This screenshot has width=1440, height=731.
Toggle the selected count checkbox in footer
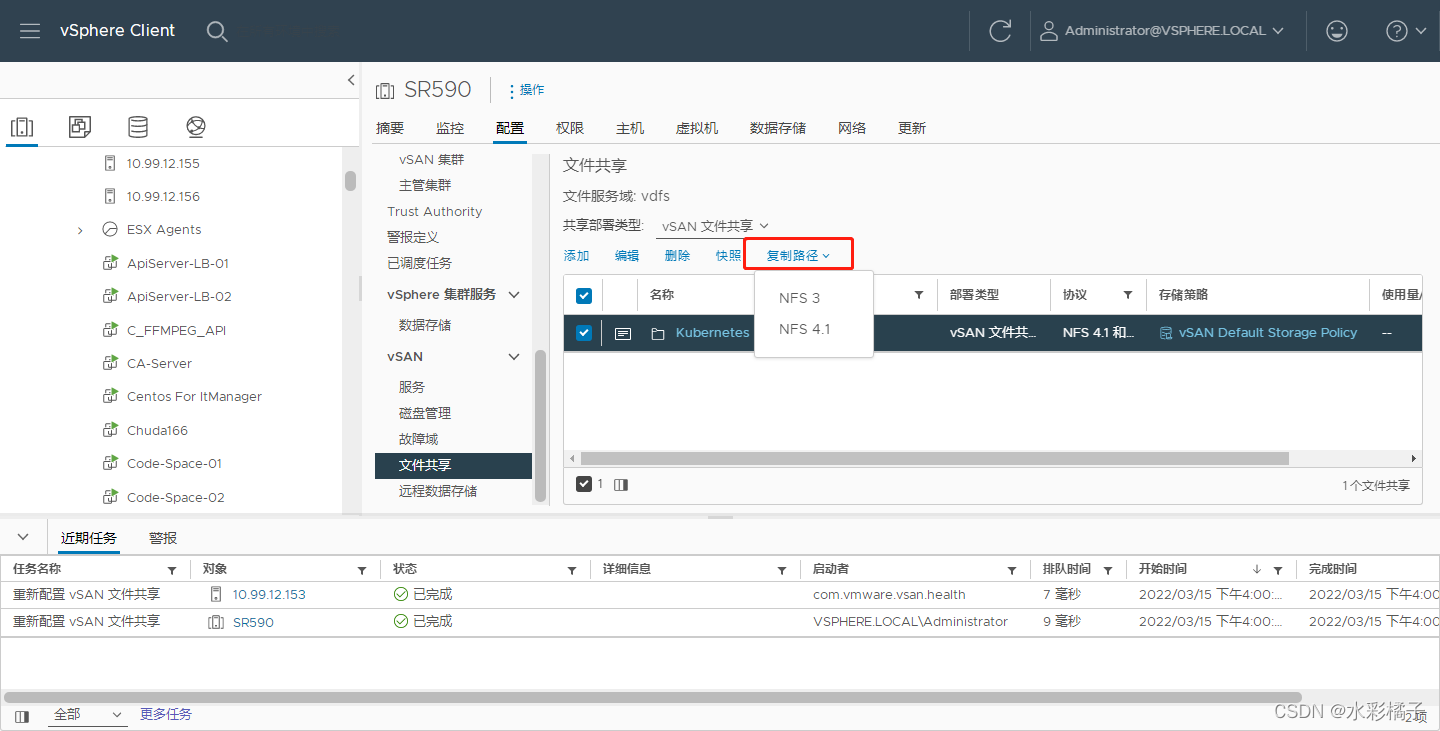tap(584, 484)
